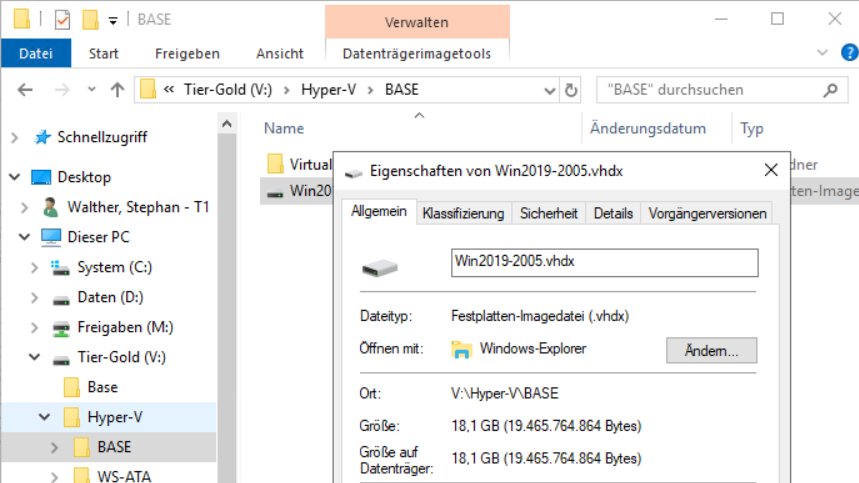Open the Vorgängerversionen tab
This screenshot has width=859, height=483.
pos(707,213)
